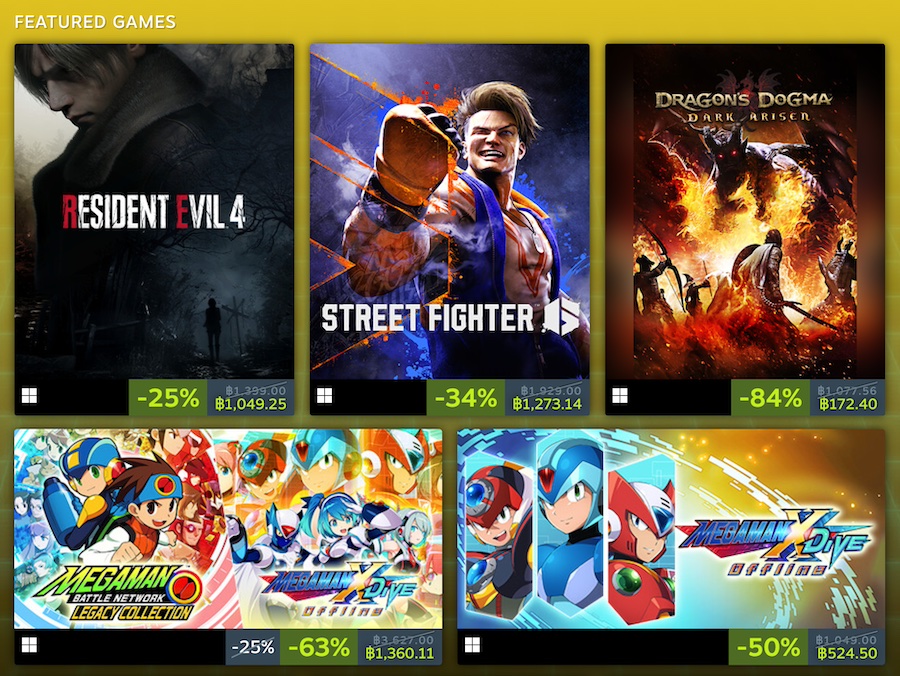Open Mega Man X DiVE Offline banner

(x=671, y=529)
